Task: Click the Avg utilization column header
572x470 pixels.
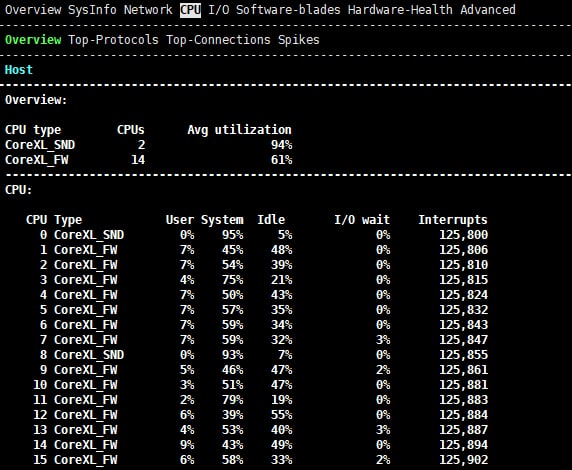Action: (x=239, y=130)
